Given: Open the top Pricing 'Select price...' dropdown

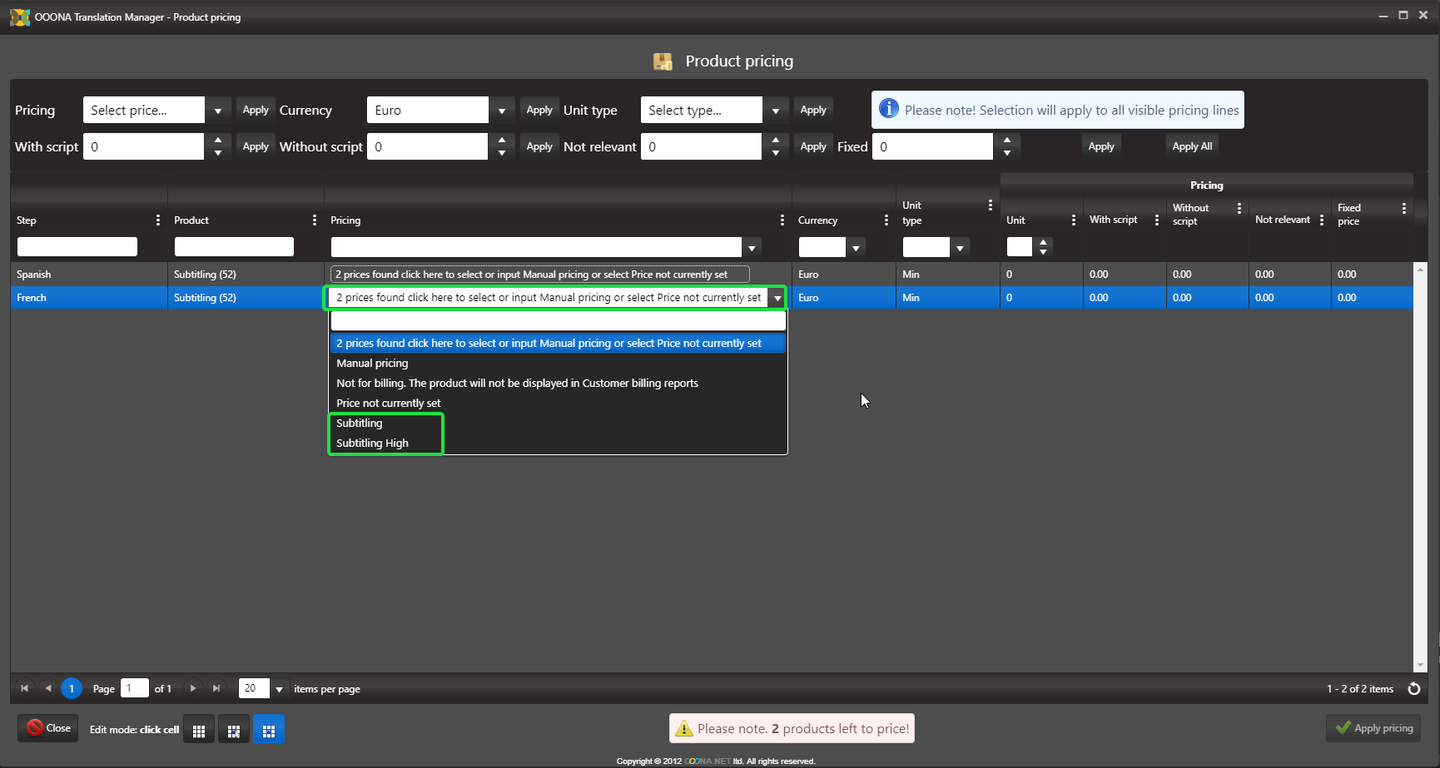Looking at the screenshot, I should pyautogui.click(x=218, y=110).
